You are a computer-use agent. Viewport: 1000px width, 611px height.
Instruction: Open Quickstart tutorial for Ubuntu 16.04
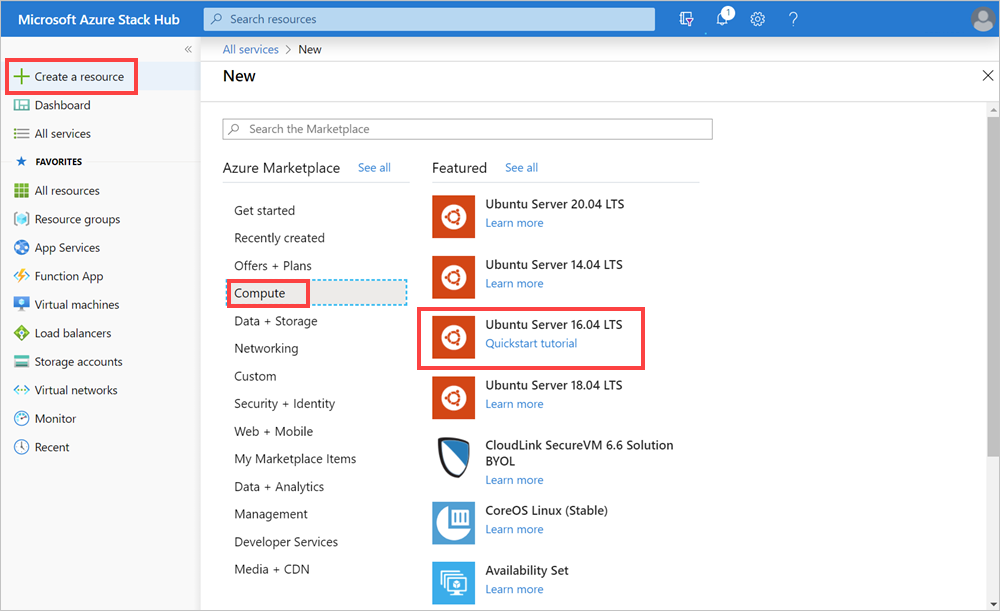tap(531, 343)
